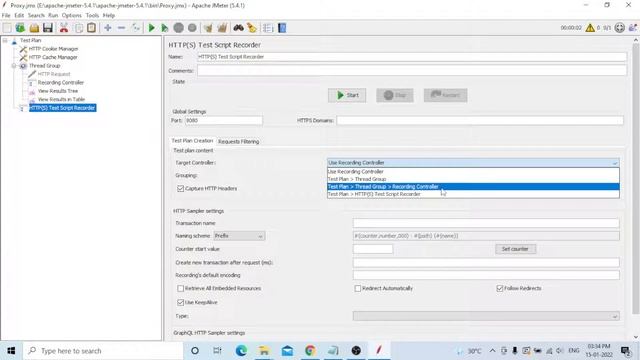The image size is (640, 360).
Task: Click Start no pauses toolbar icon
Action: [x=164, y=28]
